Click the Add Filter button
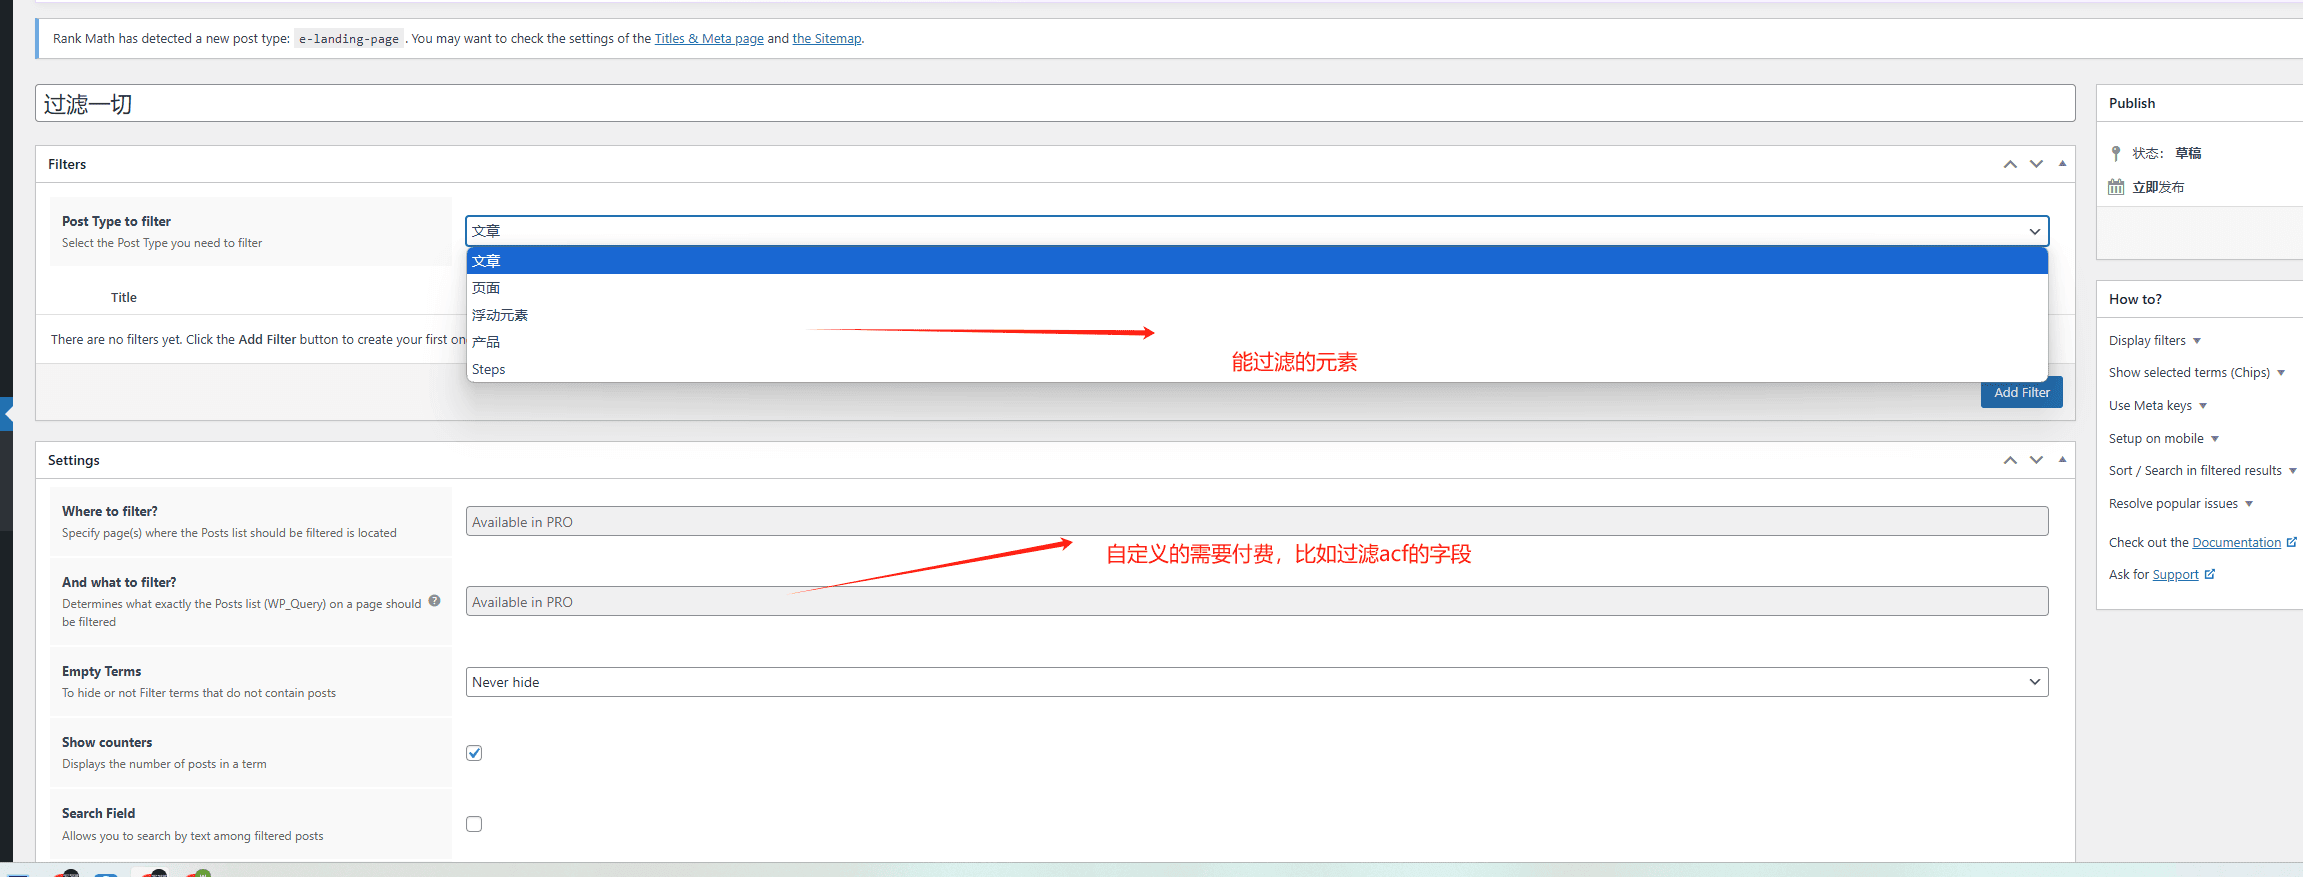The width and height of the screenshot is (2303, 877). point(2022,393)
